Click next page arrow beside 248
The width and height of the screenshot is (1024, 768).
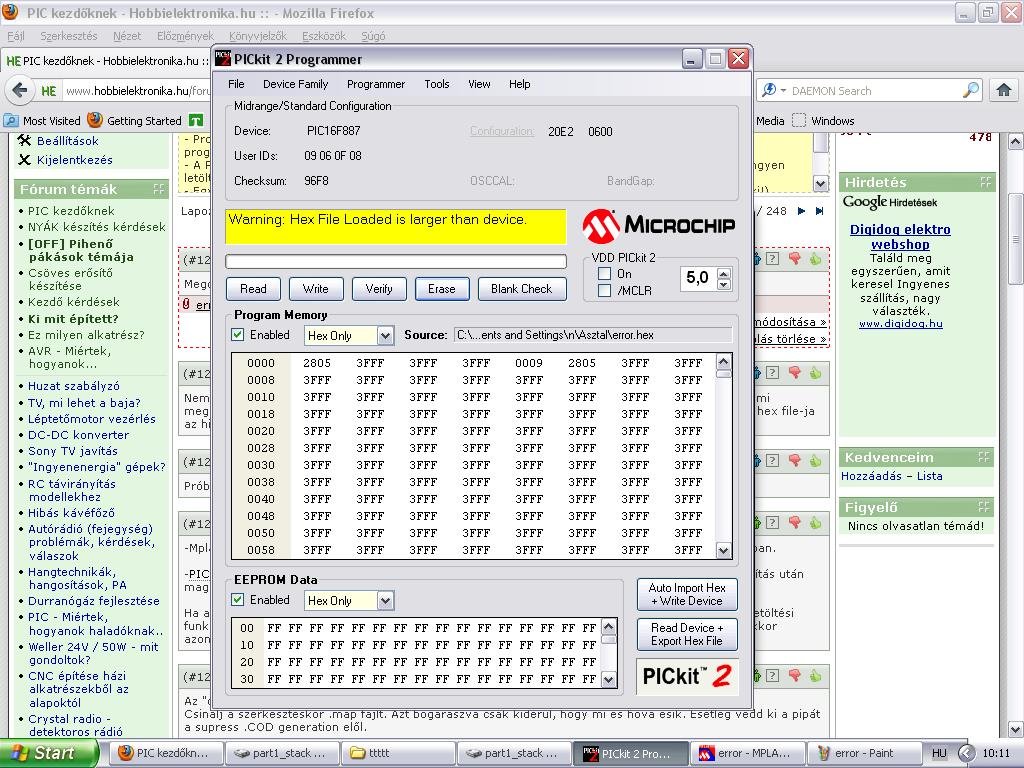(x=801, y=211)
